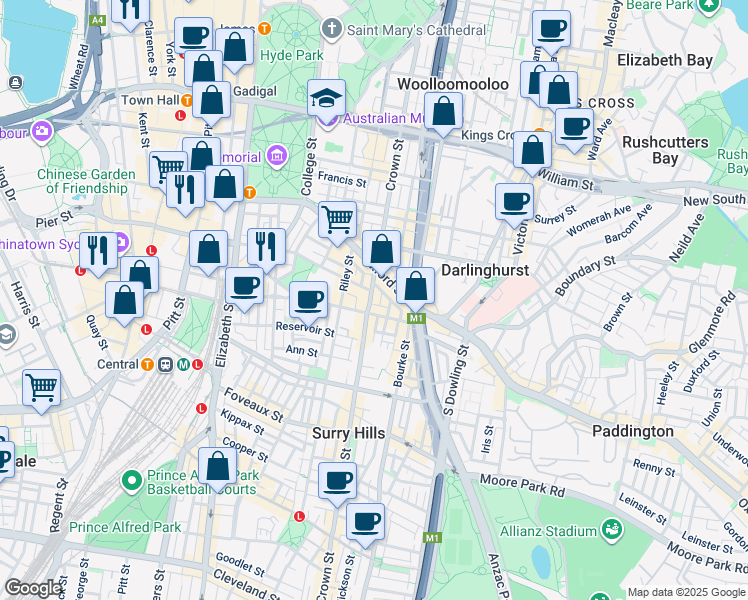Image resolution: width=748 pixels, height=600 pixels.
Task: Select the shopping bag marker beside Town Hall station
Action: click(x=211, y=101)
